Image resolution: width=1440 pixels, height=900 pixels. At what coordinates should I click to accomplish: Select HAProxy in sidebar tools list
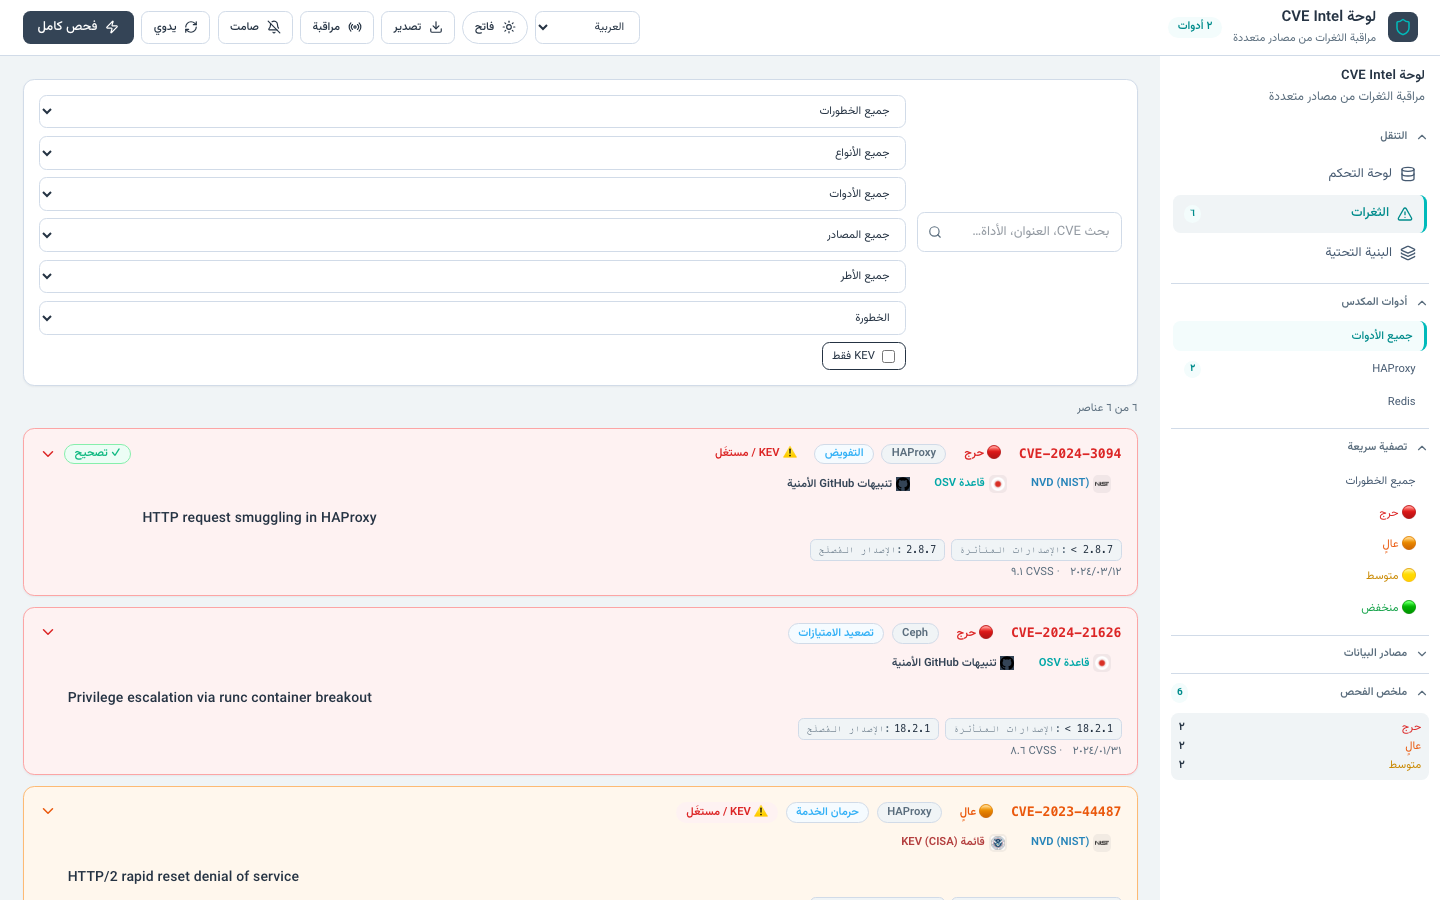(x=1300, y=369)
